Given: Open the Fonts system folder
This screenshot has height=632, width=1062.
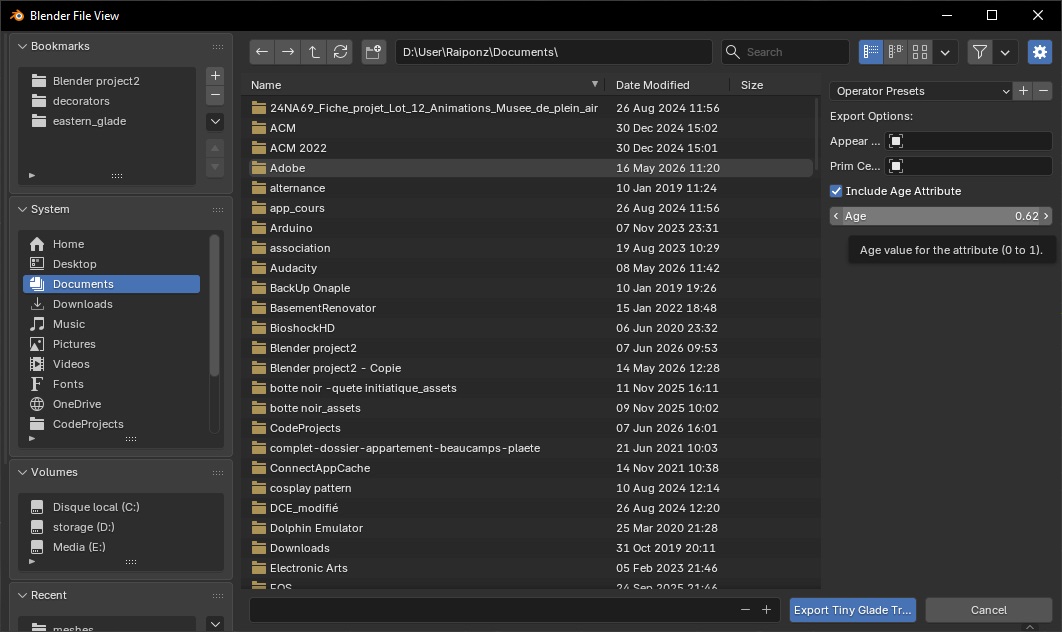Looking at the screenshot, I should pos(112,384).
